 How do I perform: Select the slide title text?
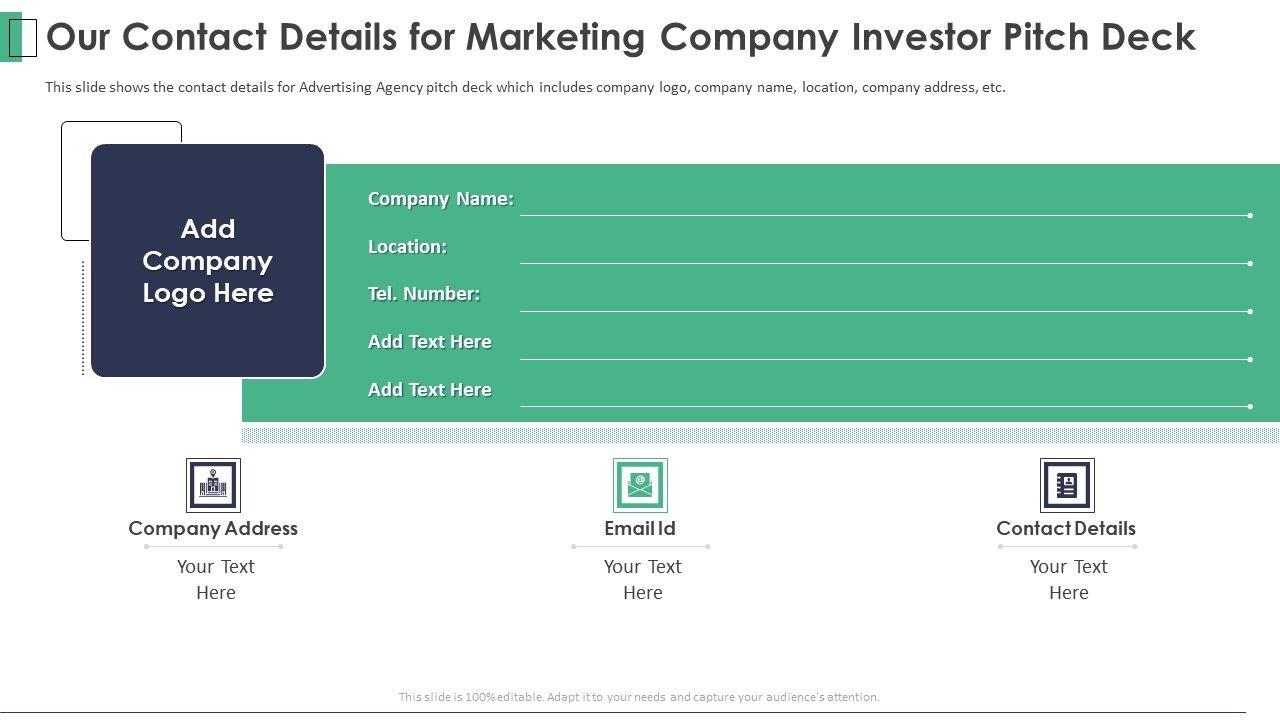620,37
